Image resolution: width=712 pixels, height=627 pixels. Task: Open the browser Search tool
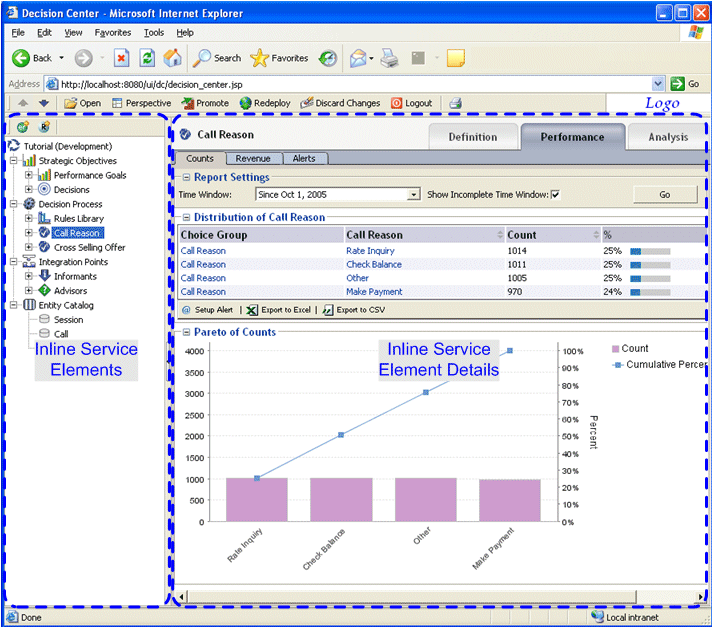pyautogui.click(x=217, y=58)
